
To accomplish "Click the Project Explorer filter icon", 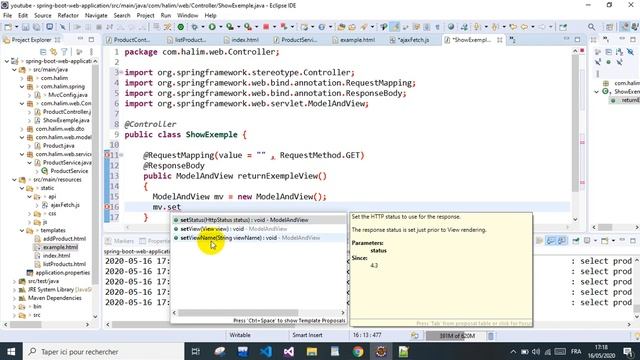I will click(x=64, y=52).
